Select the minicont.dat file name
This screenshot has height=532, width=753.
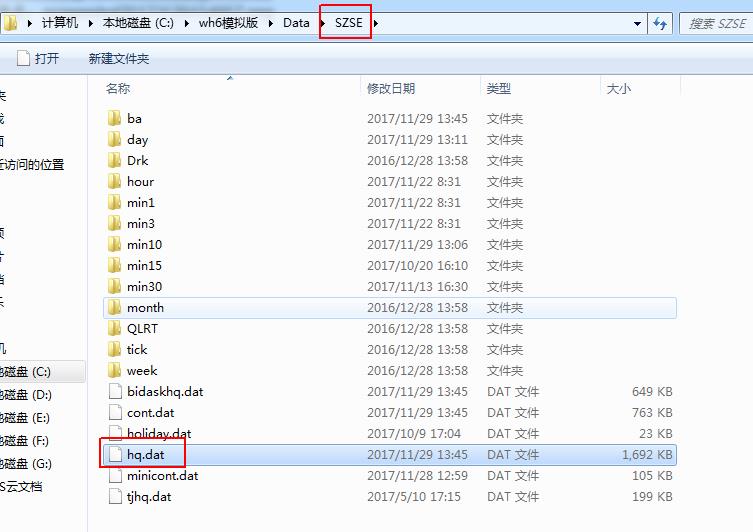pyautogui.click(x=162, y=476)
